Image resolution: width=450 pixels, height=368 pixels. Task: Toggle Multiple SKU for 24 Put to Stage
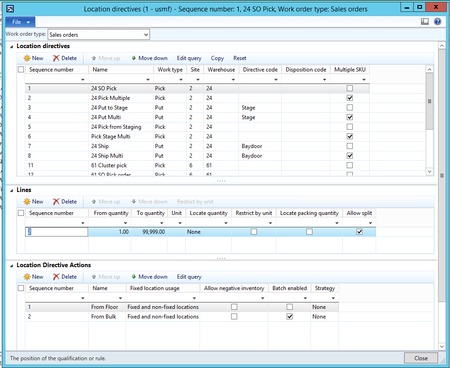[x=349, y=108]
